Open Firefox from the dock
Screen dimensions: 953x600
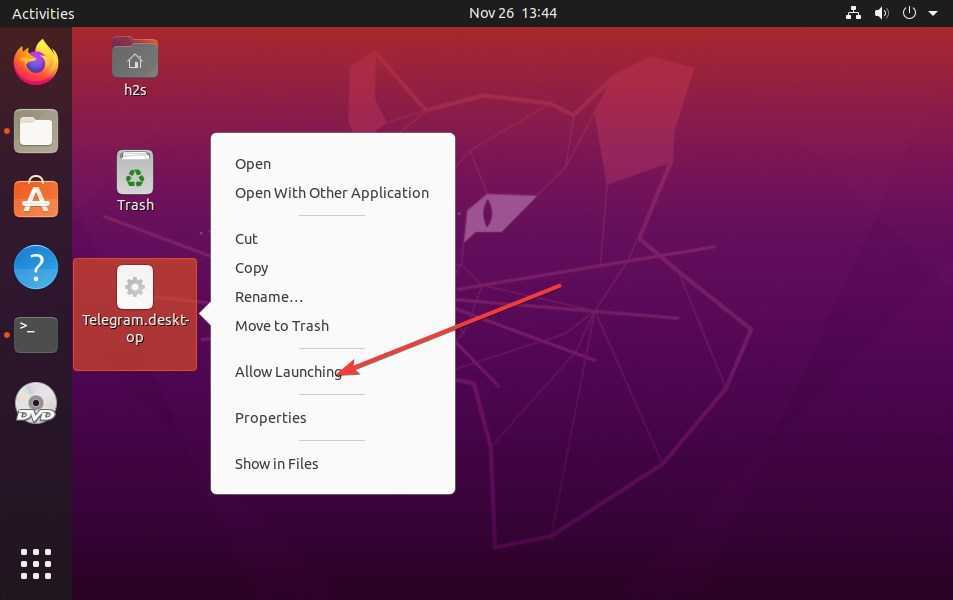36,63
